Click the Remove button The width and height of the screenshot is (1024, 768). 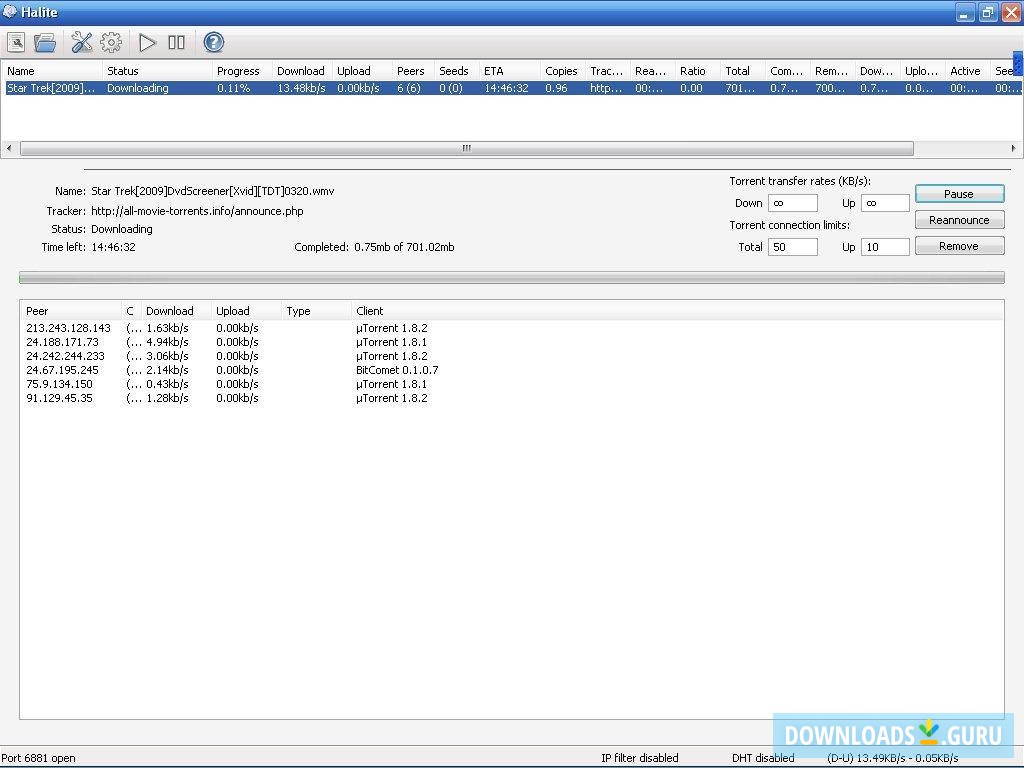(959, 246)
